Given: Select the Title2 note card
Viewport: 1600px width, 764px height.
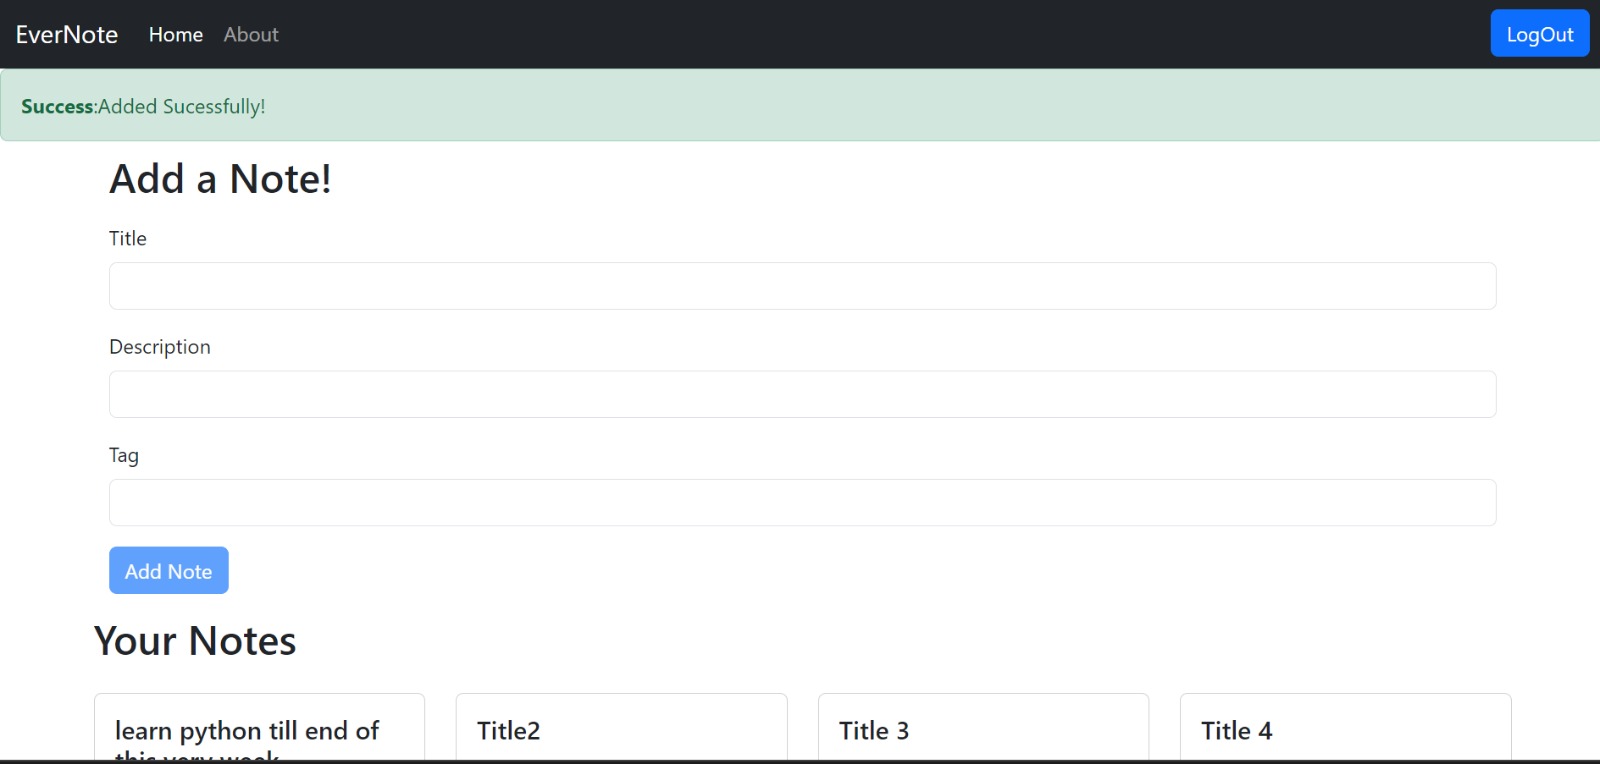Looking at the screenshot, I should click(x=621, y=727).
